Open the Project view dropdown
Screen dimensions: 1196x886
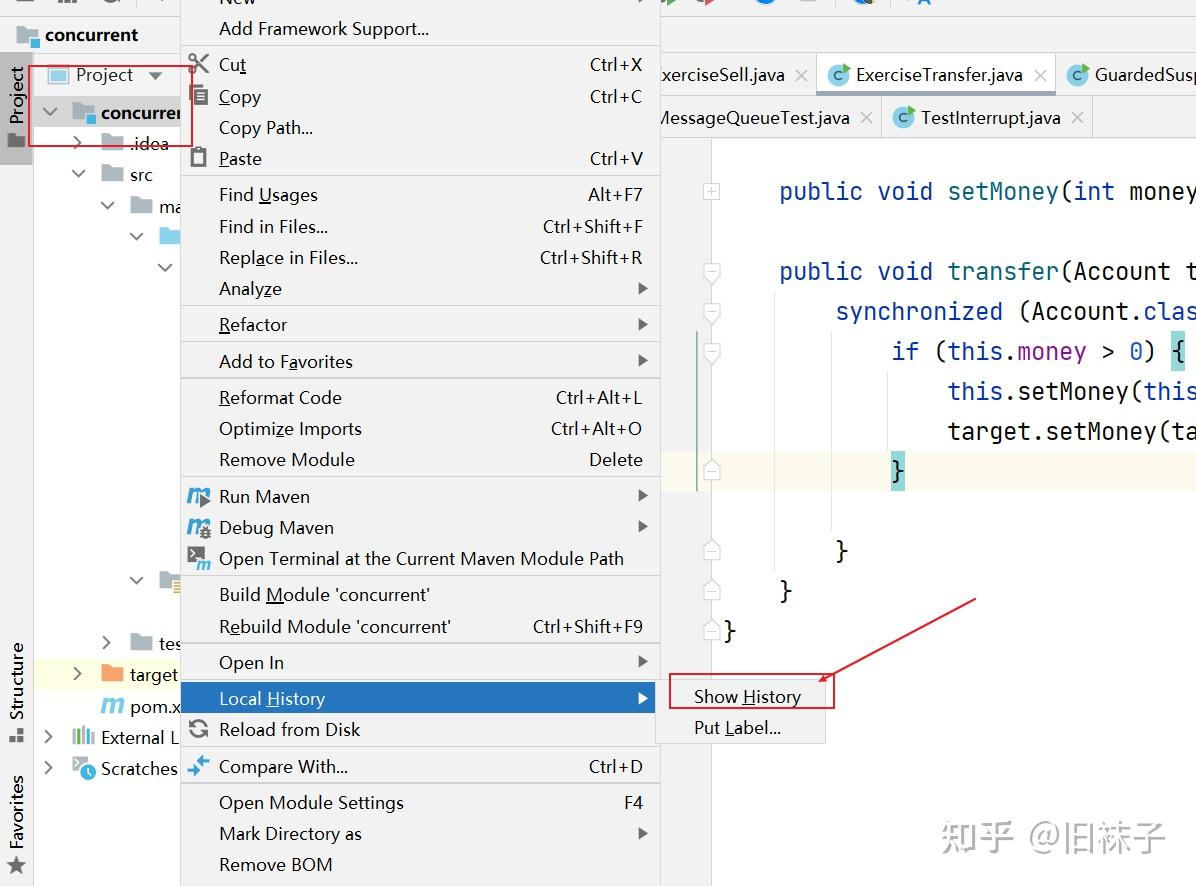(x=156, y=75)
